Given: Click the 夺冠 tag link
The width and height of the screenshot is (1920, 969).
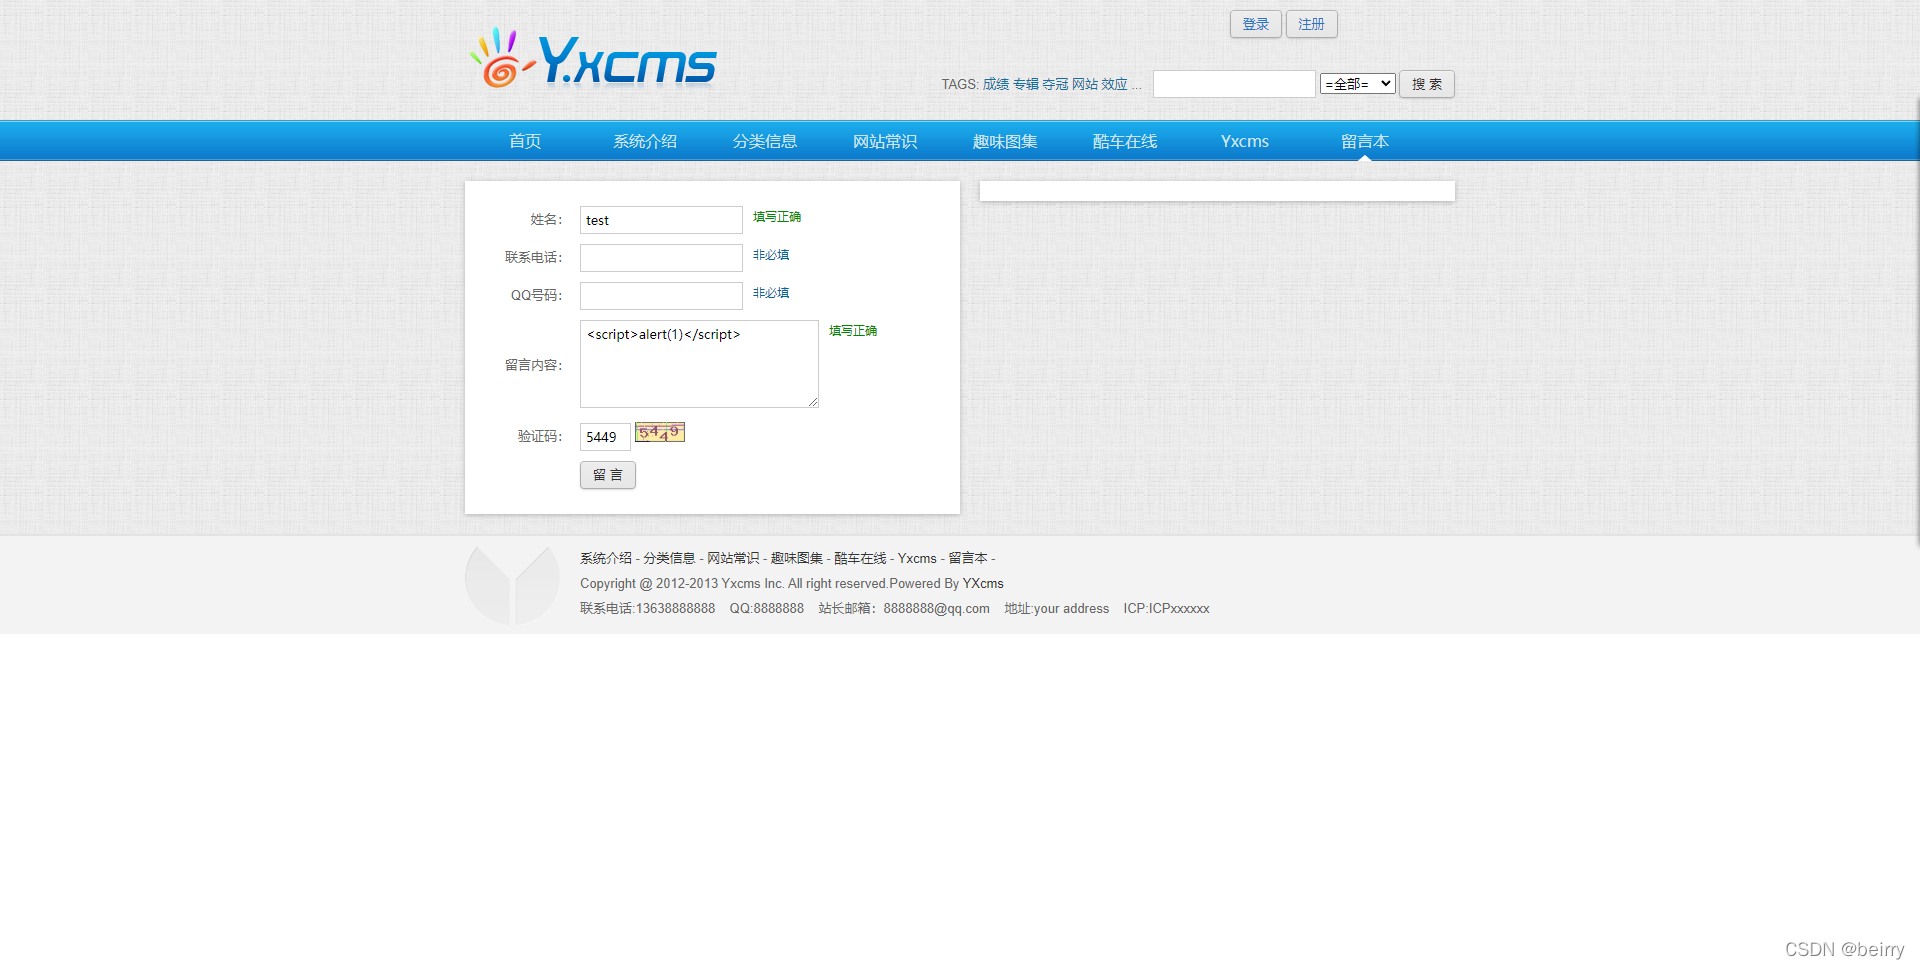Looking at the screenshot, I should click(1055, 84).
